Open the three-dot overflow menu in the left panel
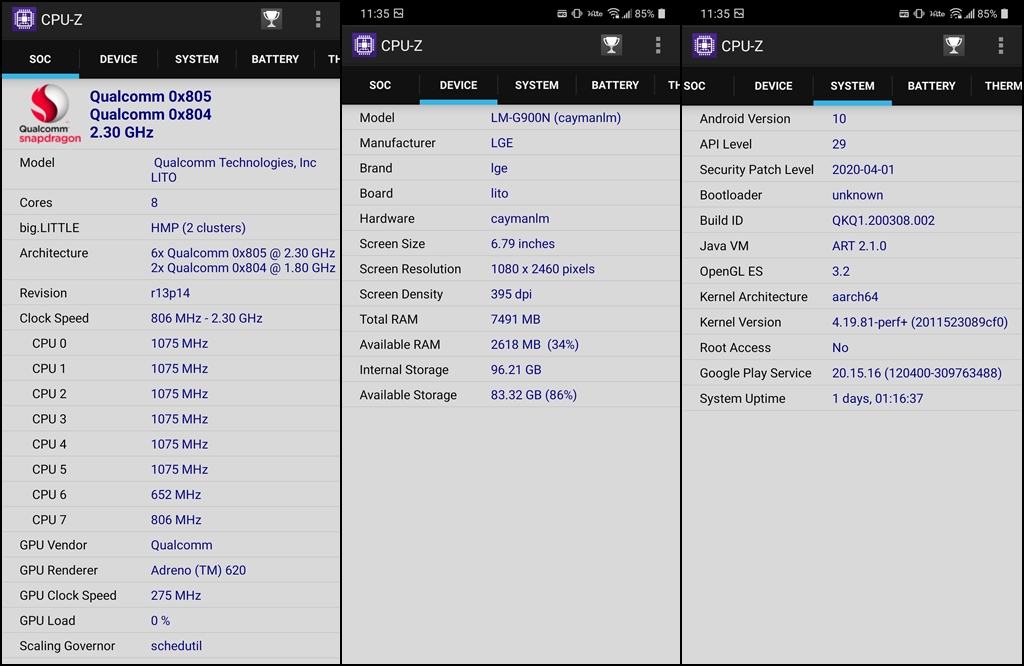Viewport: 1024px width, 666px height. tap(318, 19)
